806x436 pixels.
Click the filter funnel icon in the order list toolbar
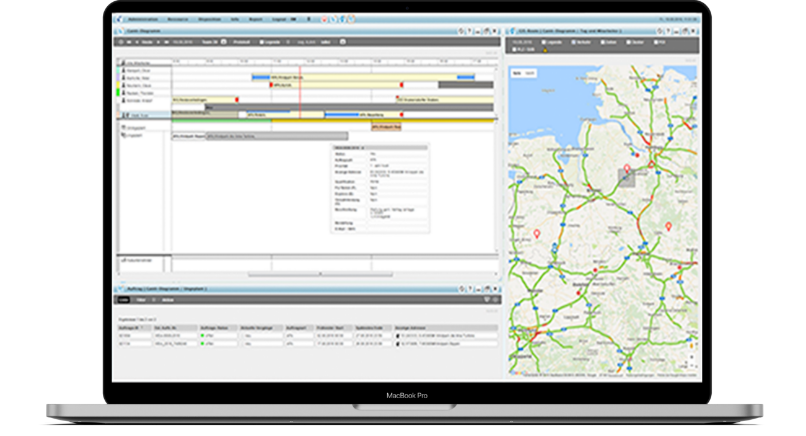click(x=485, y=299)
